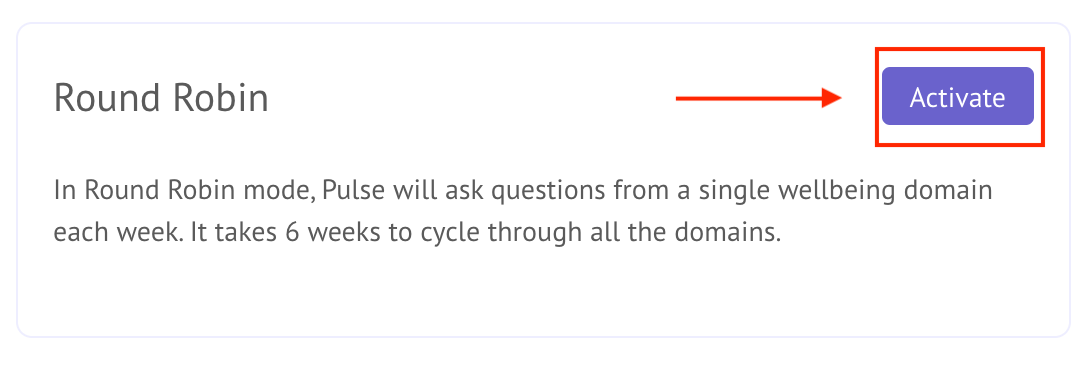
Task: Click the Round Robin mode description paragraph
Action: tap(523, 212)
